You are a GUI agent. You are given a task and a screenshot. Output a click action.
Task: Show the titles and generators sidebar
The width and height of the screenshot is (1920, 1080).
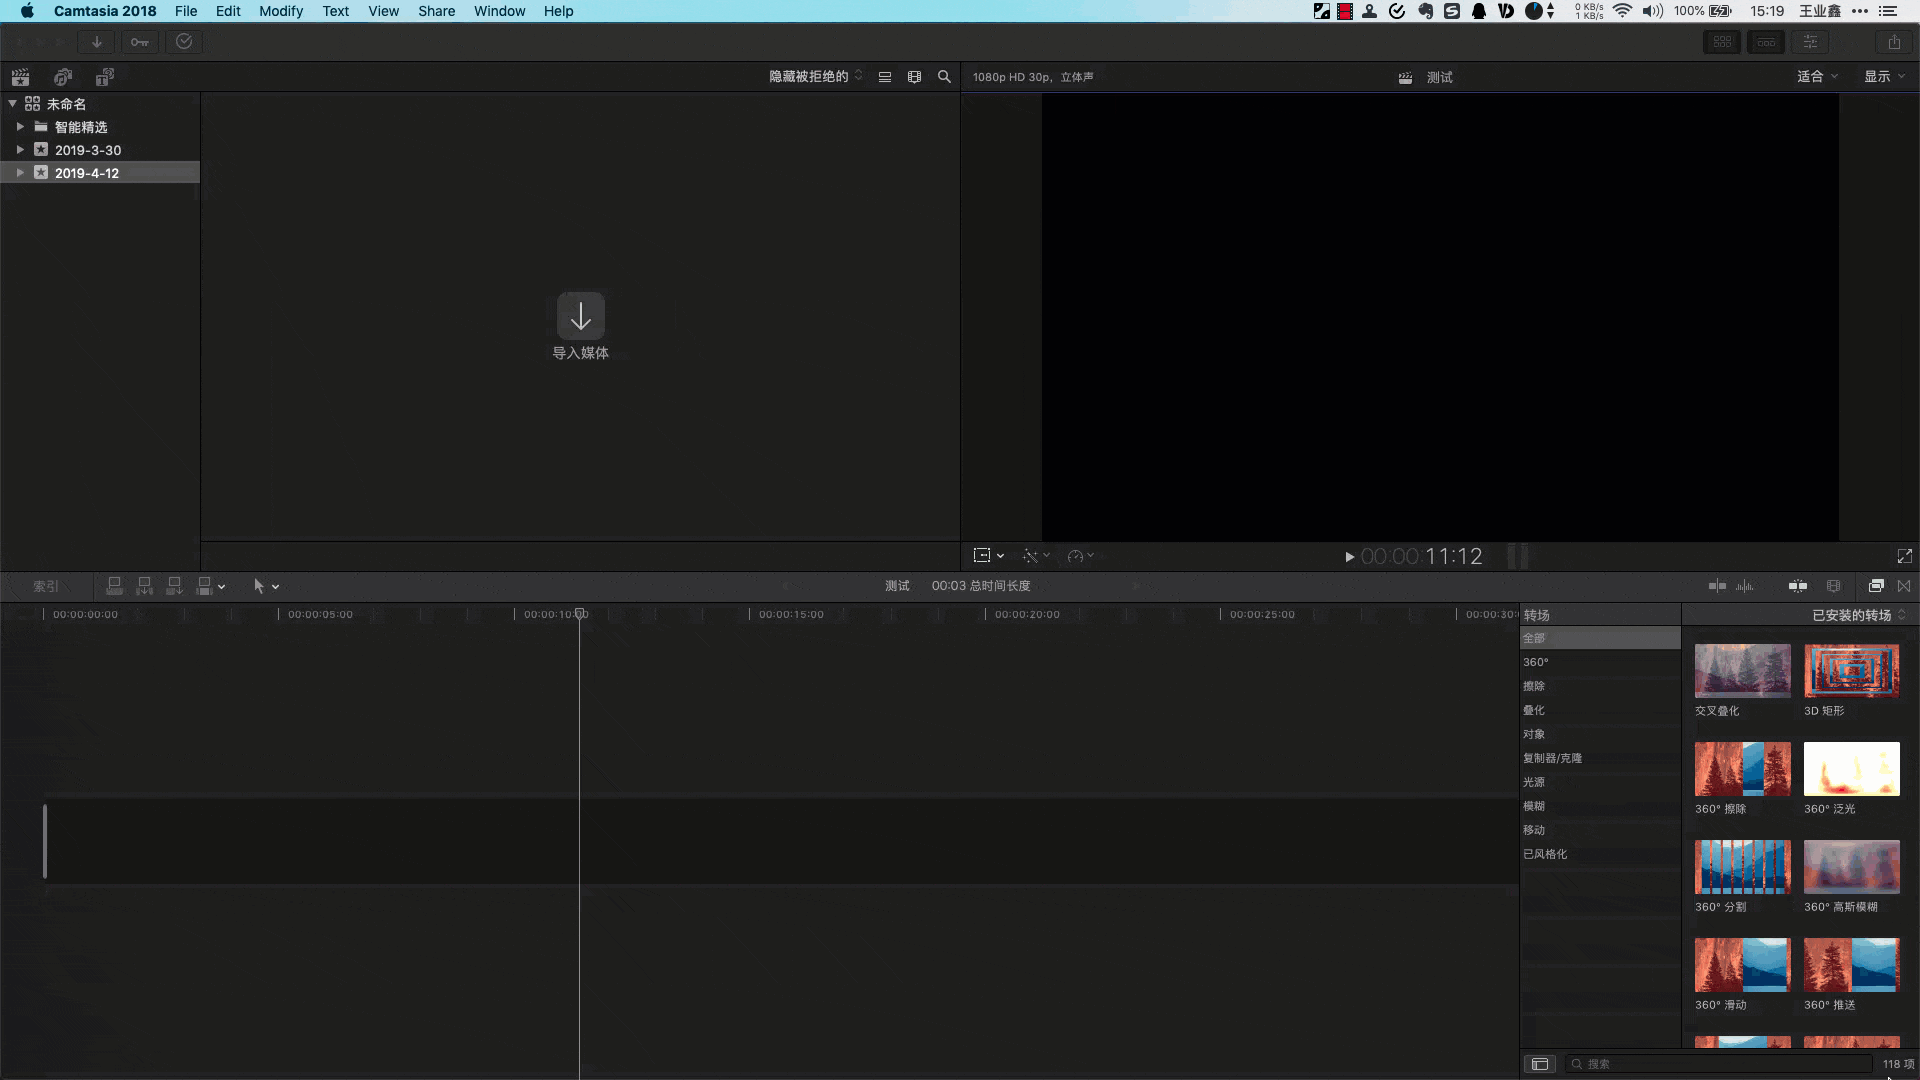pyautogui.click(x=105, y=77)
